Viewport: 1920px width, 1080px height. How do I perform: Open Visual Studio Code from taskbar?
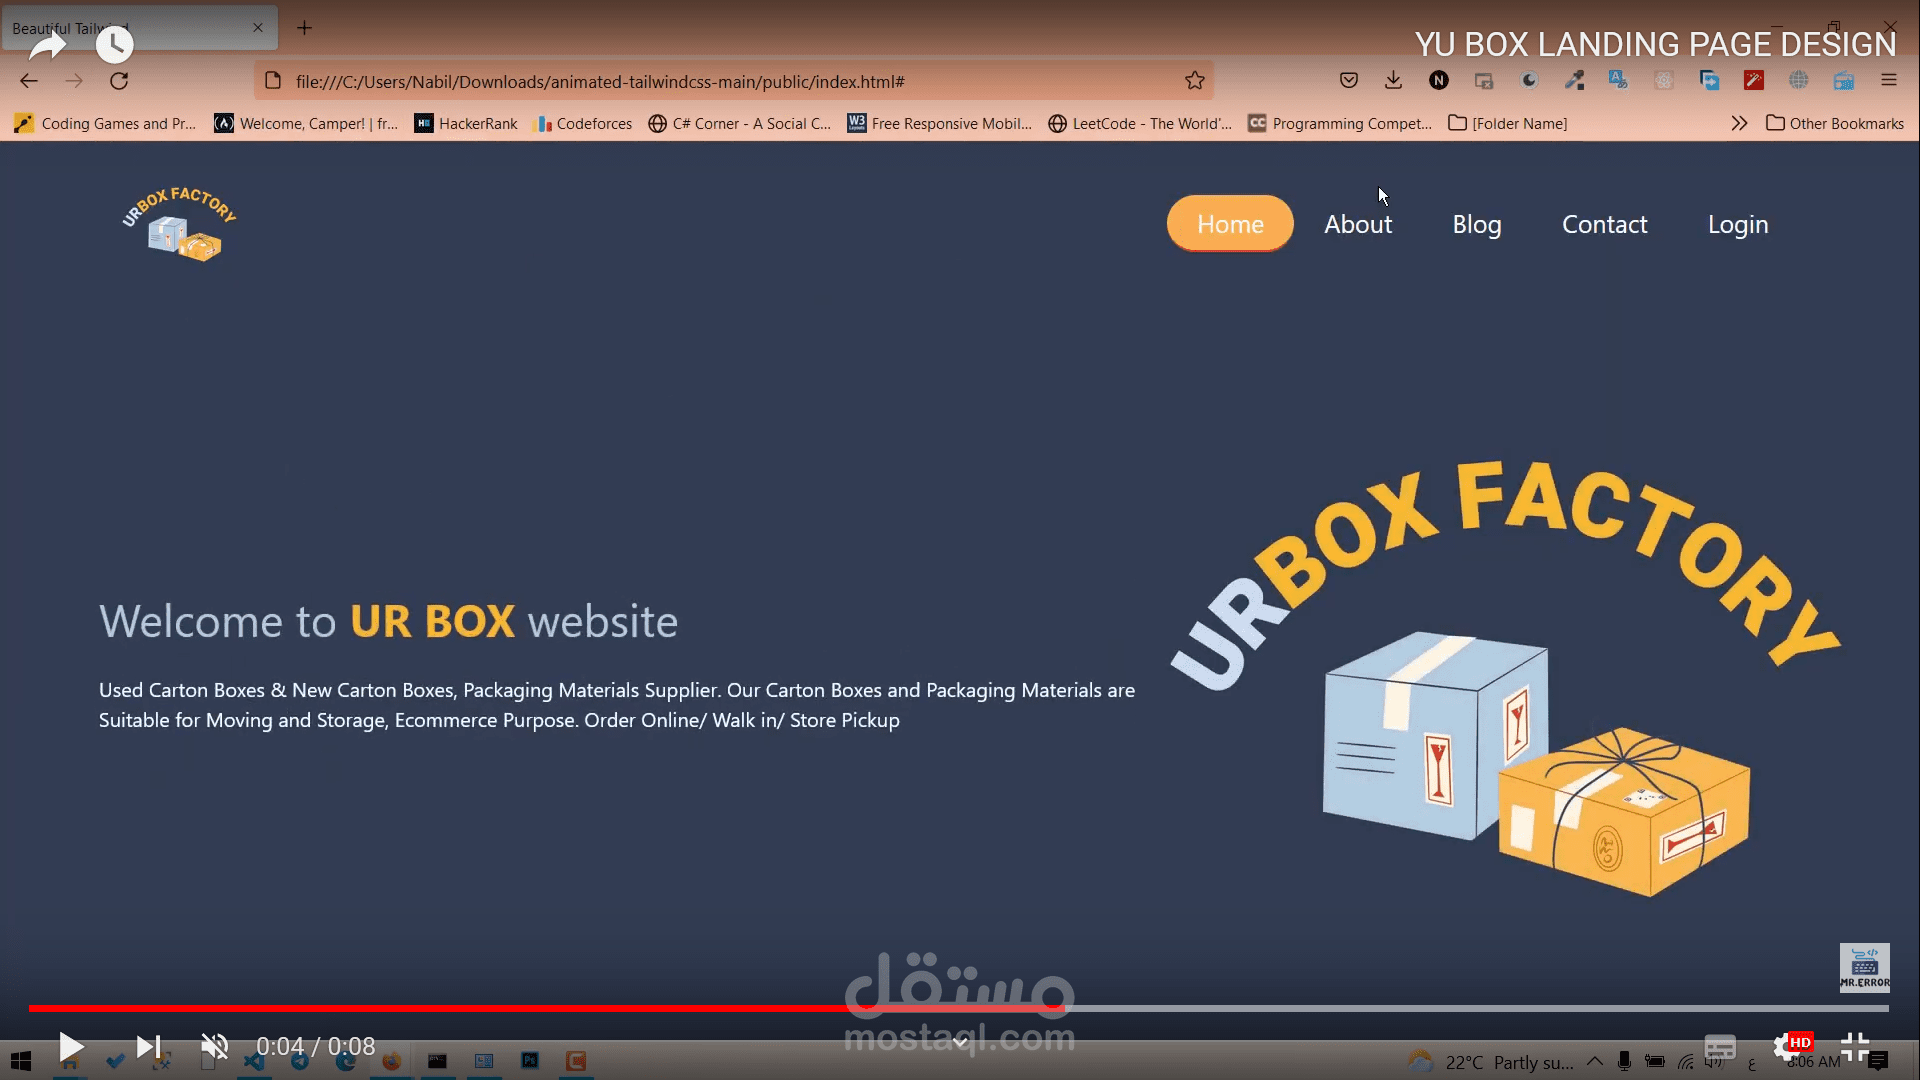pos(254,1061)
